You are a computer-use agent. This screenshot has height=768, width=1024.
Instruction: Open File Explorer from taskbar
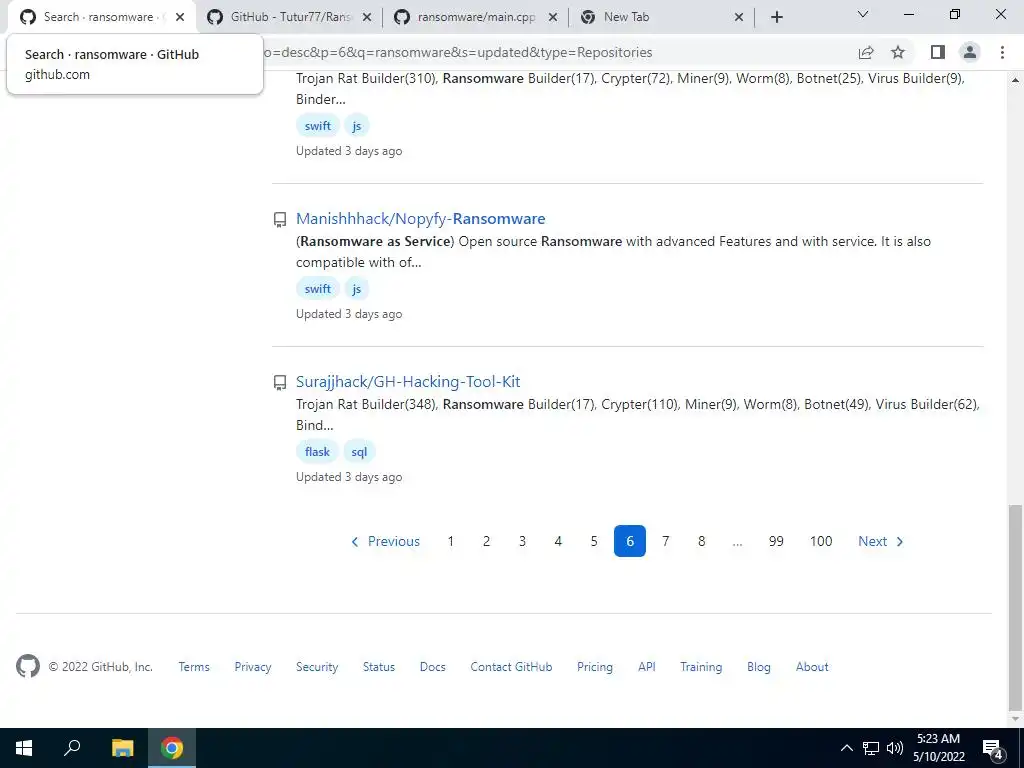point(122,748)
